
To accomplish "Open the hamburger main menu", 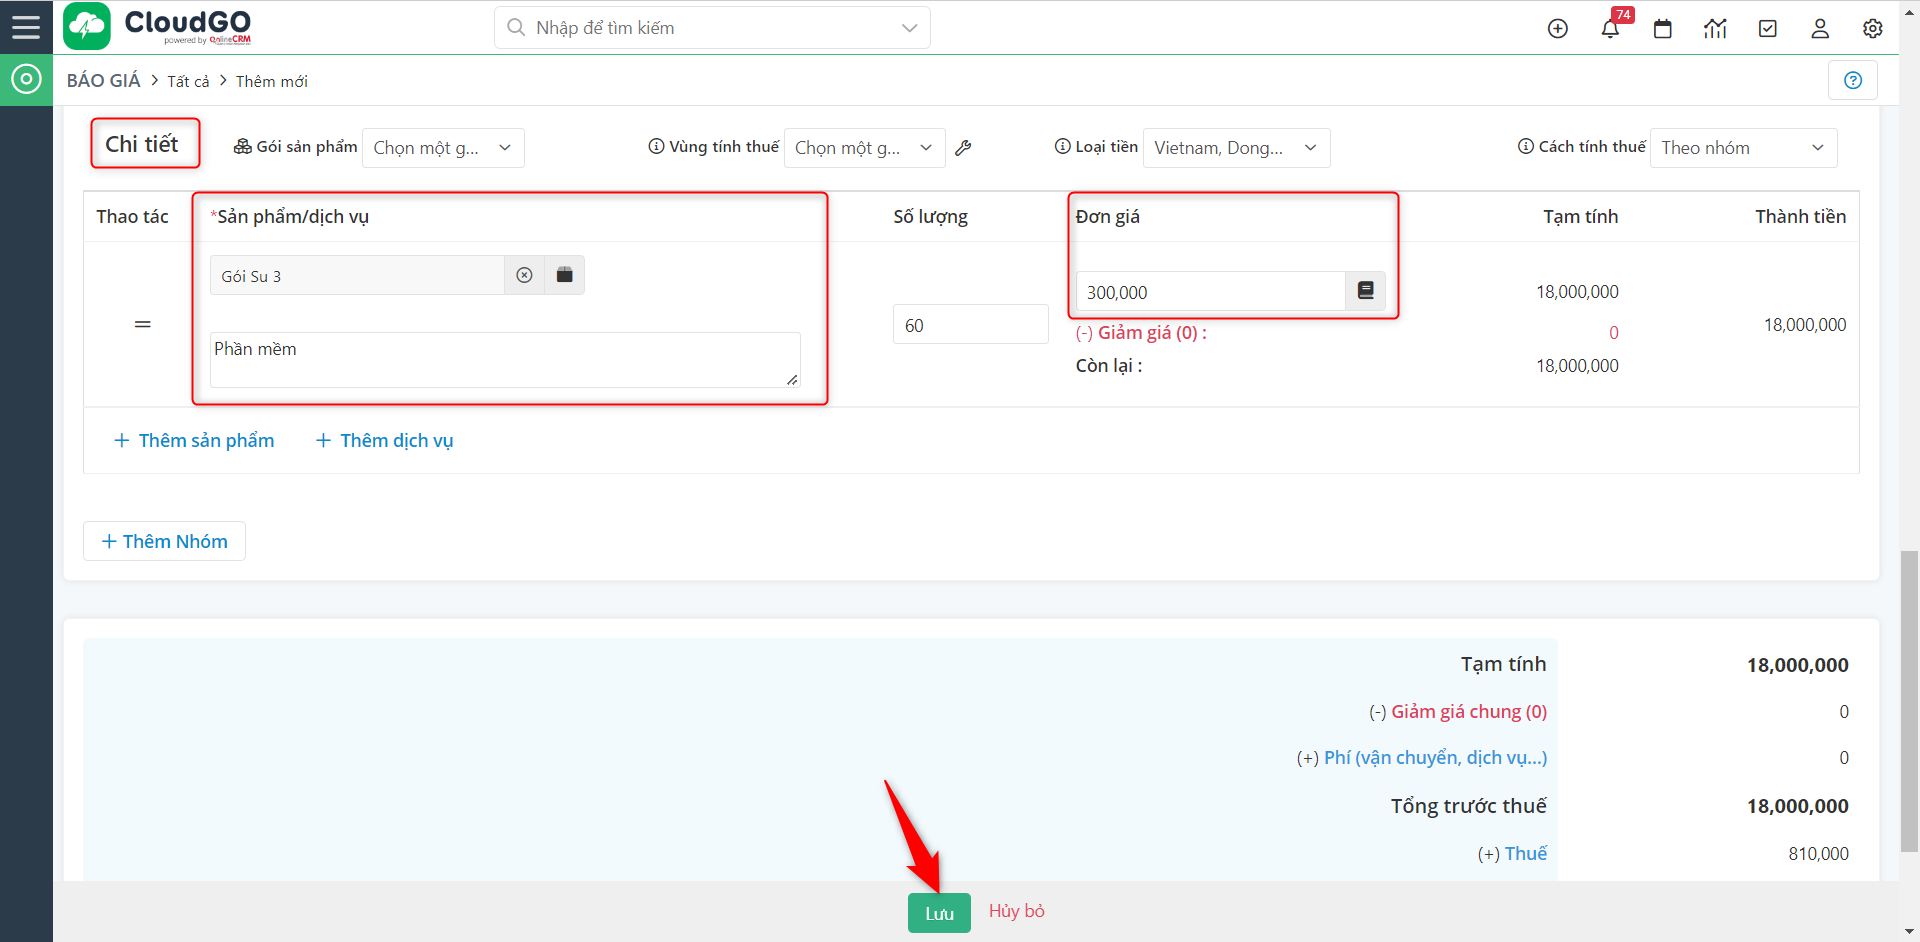I will [26, 27].
